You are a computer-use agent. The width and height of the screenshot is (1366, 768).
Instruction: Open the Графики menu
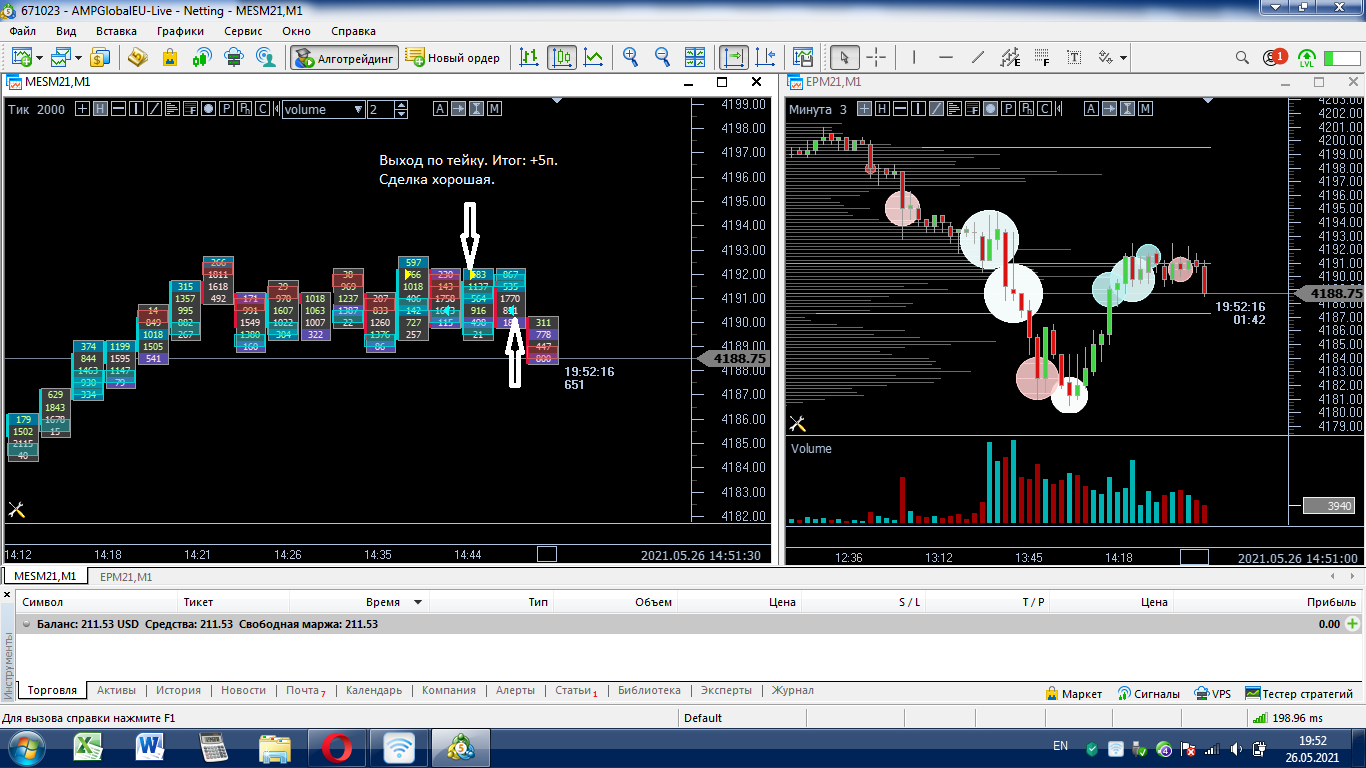pyautogui.click(x=180, y=31)
